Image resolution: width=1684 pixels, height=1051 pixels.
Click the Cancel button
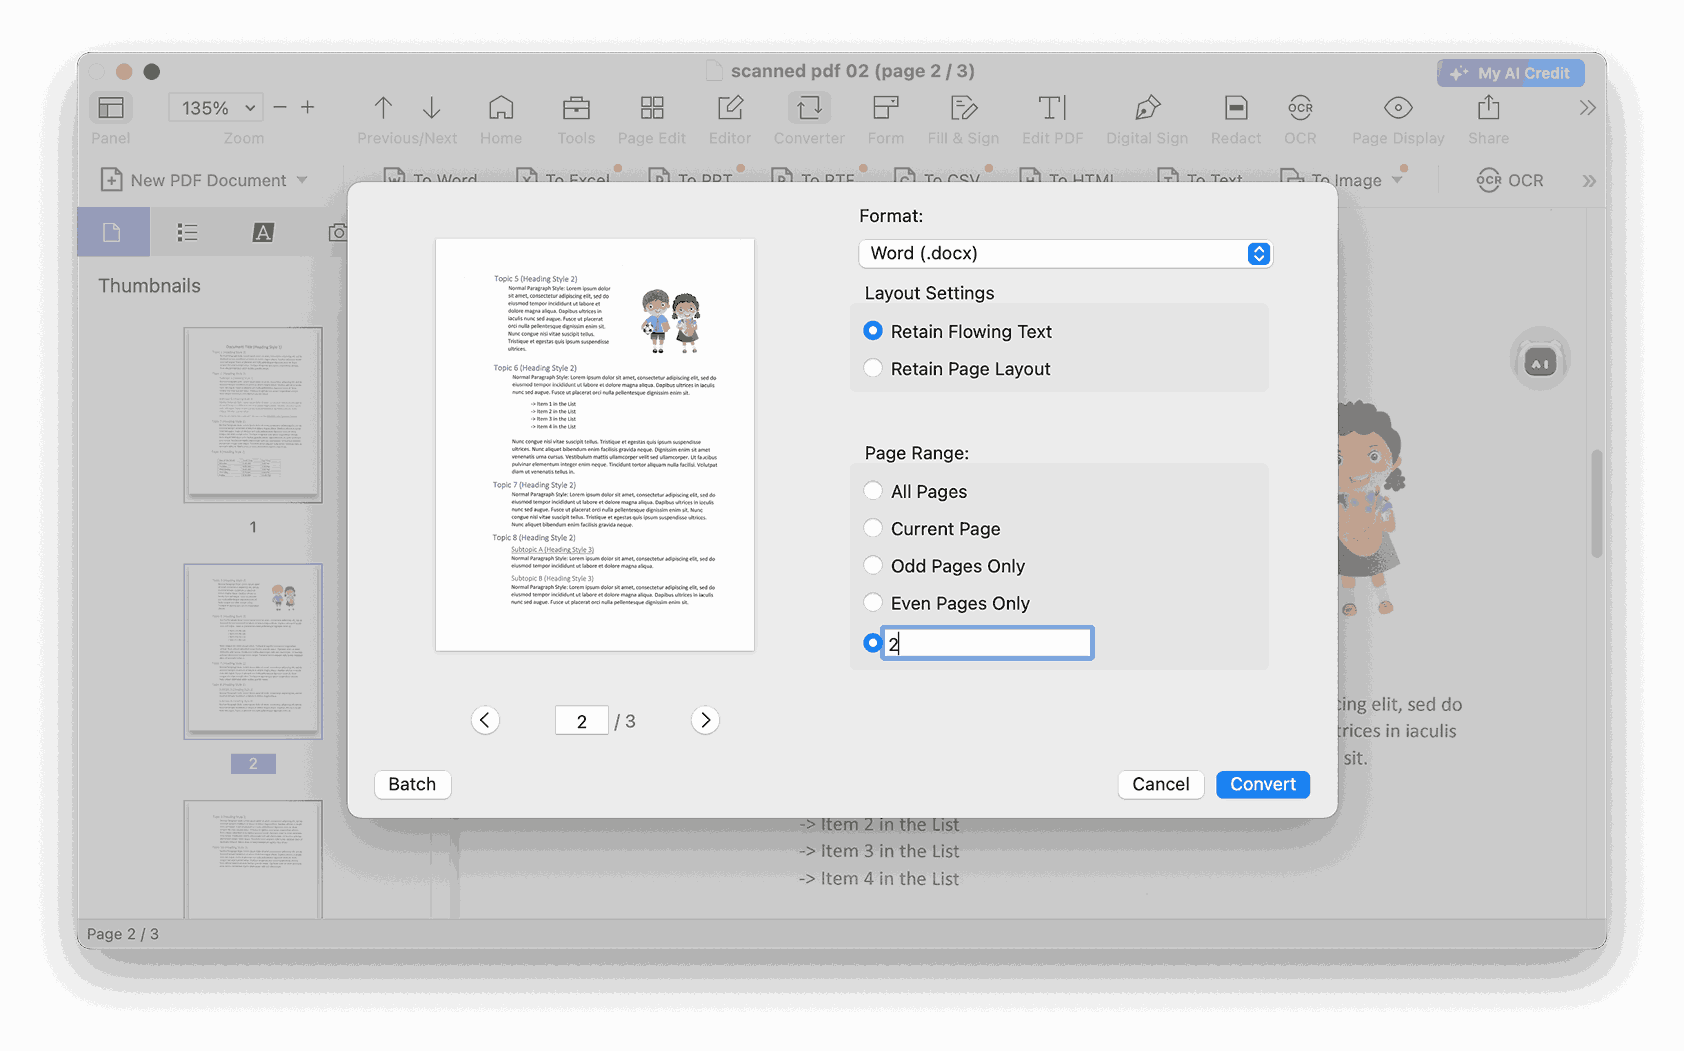(1160, 784)
